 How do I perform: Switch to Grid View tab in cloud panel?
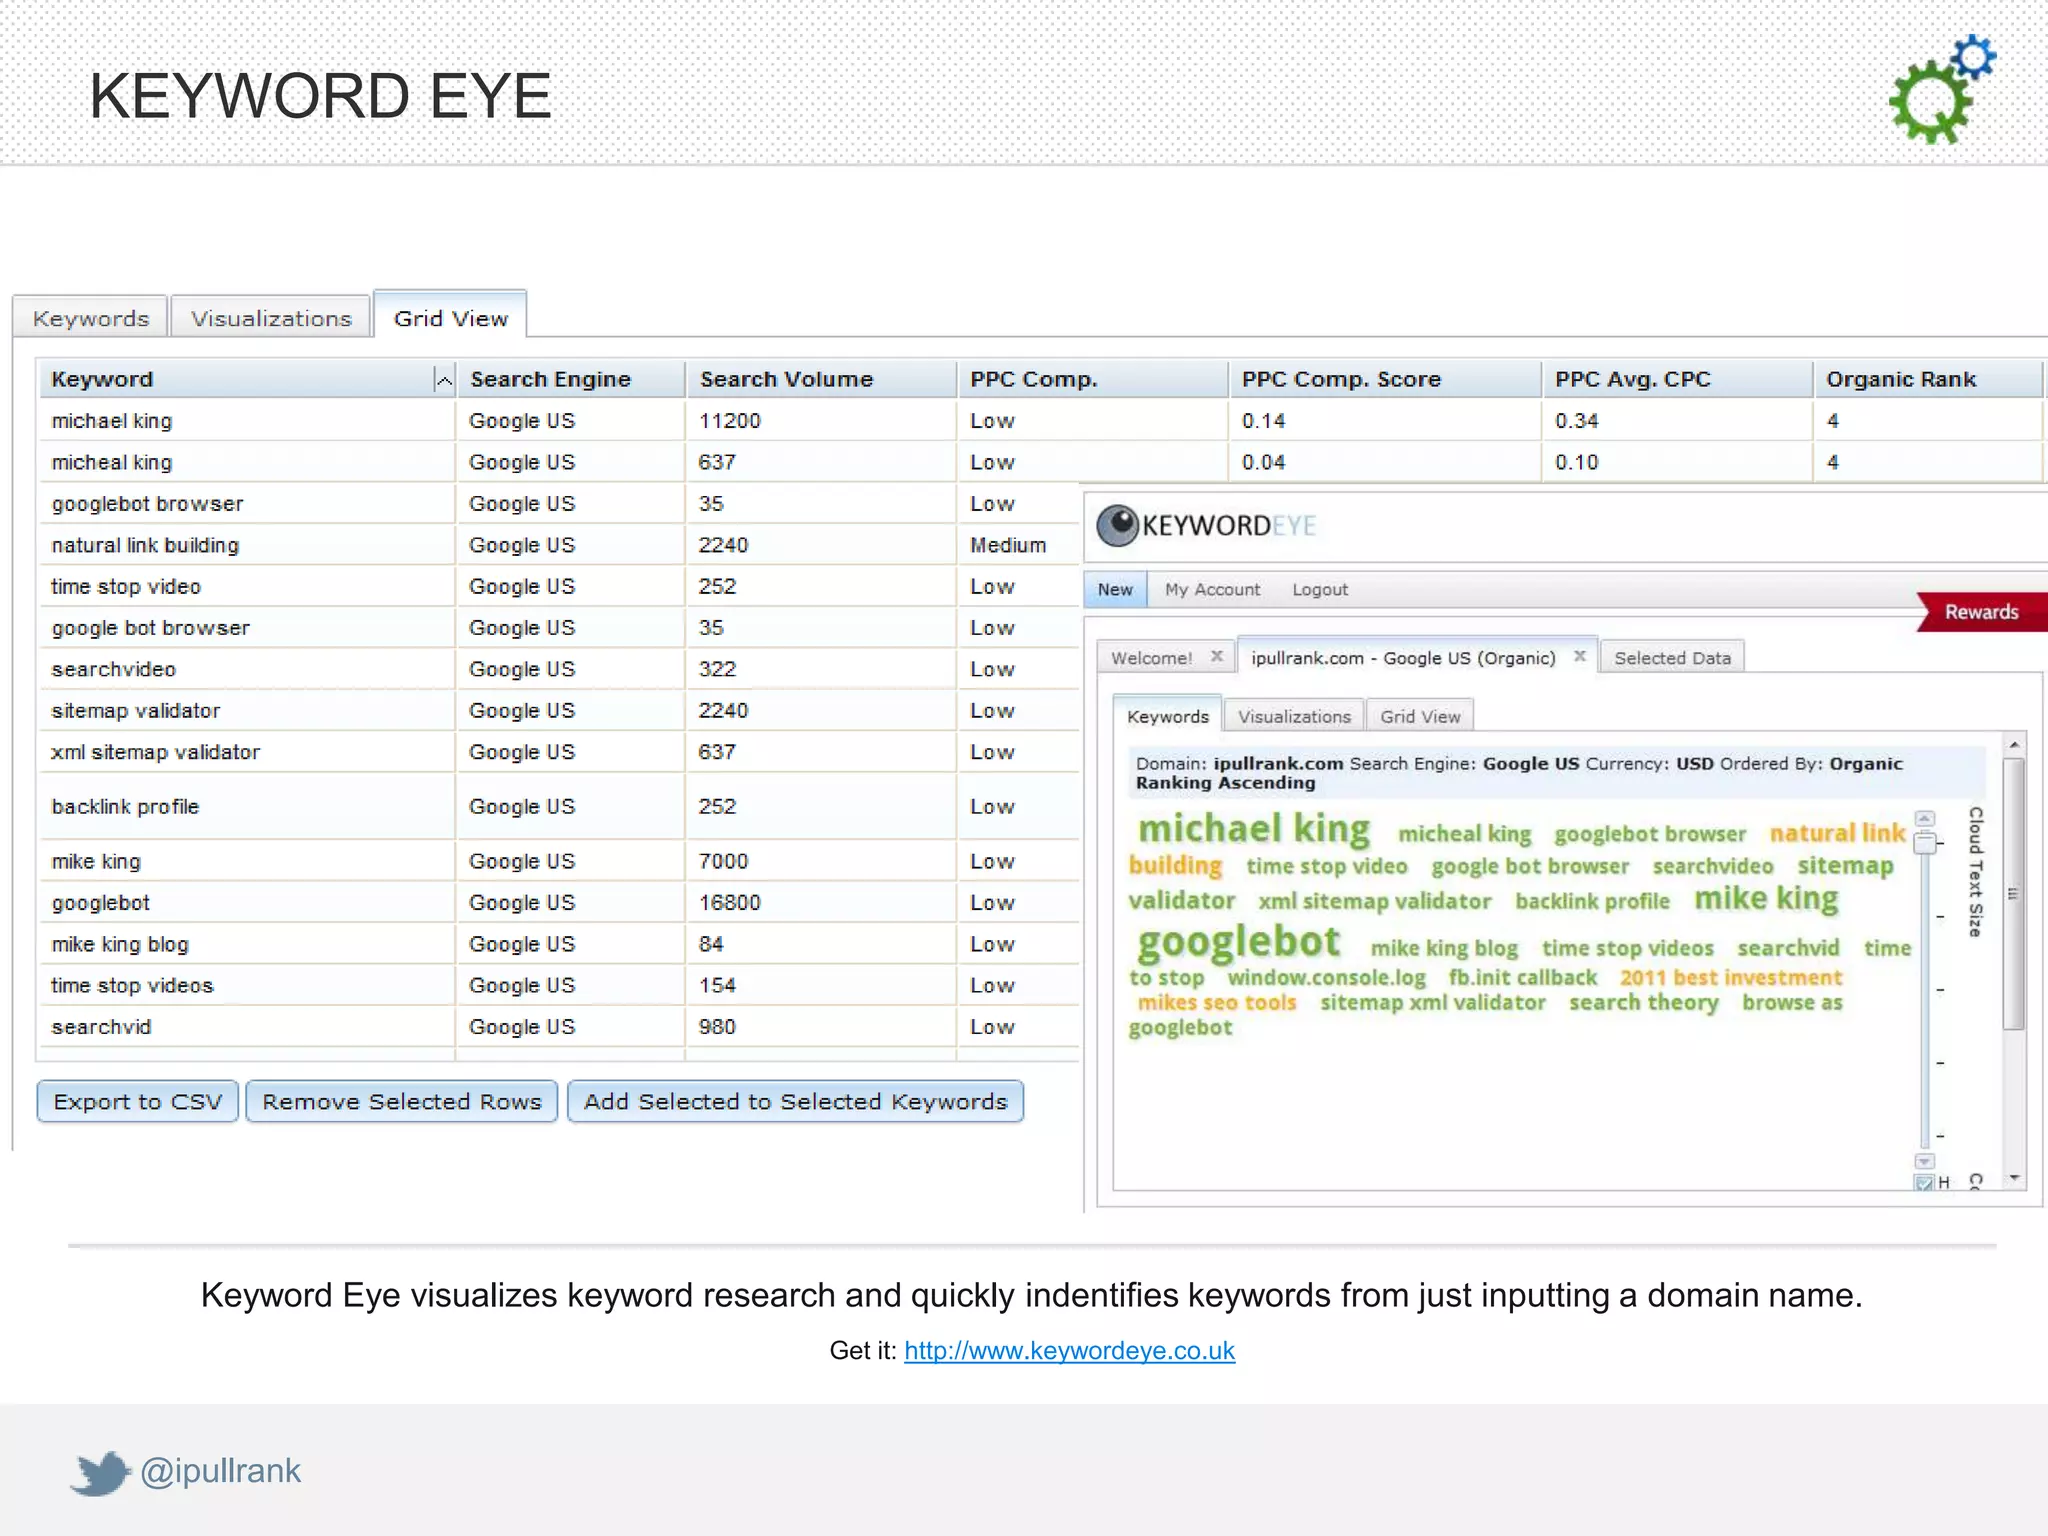(1420, 716)
